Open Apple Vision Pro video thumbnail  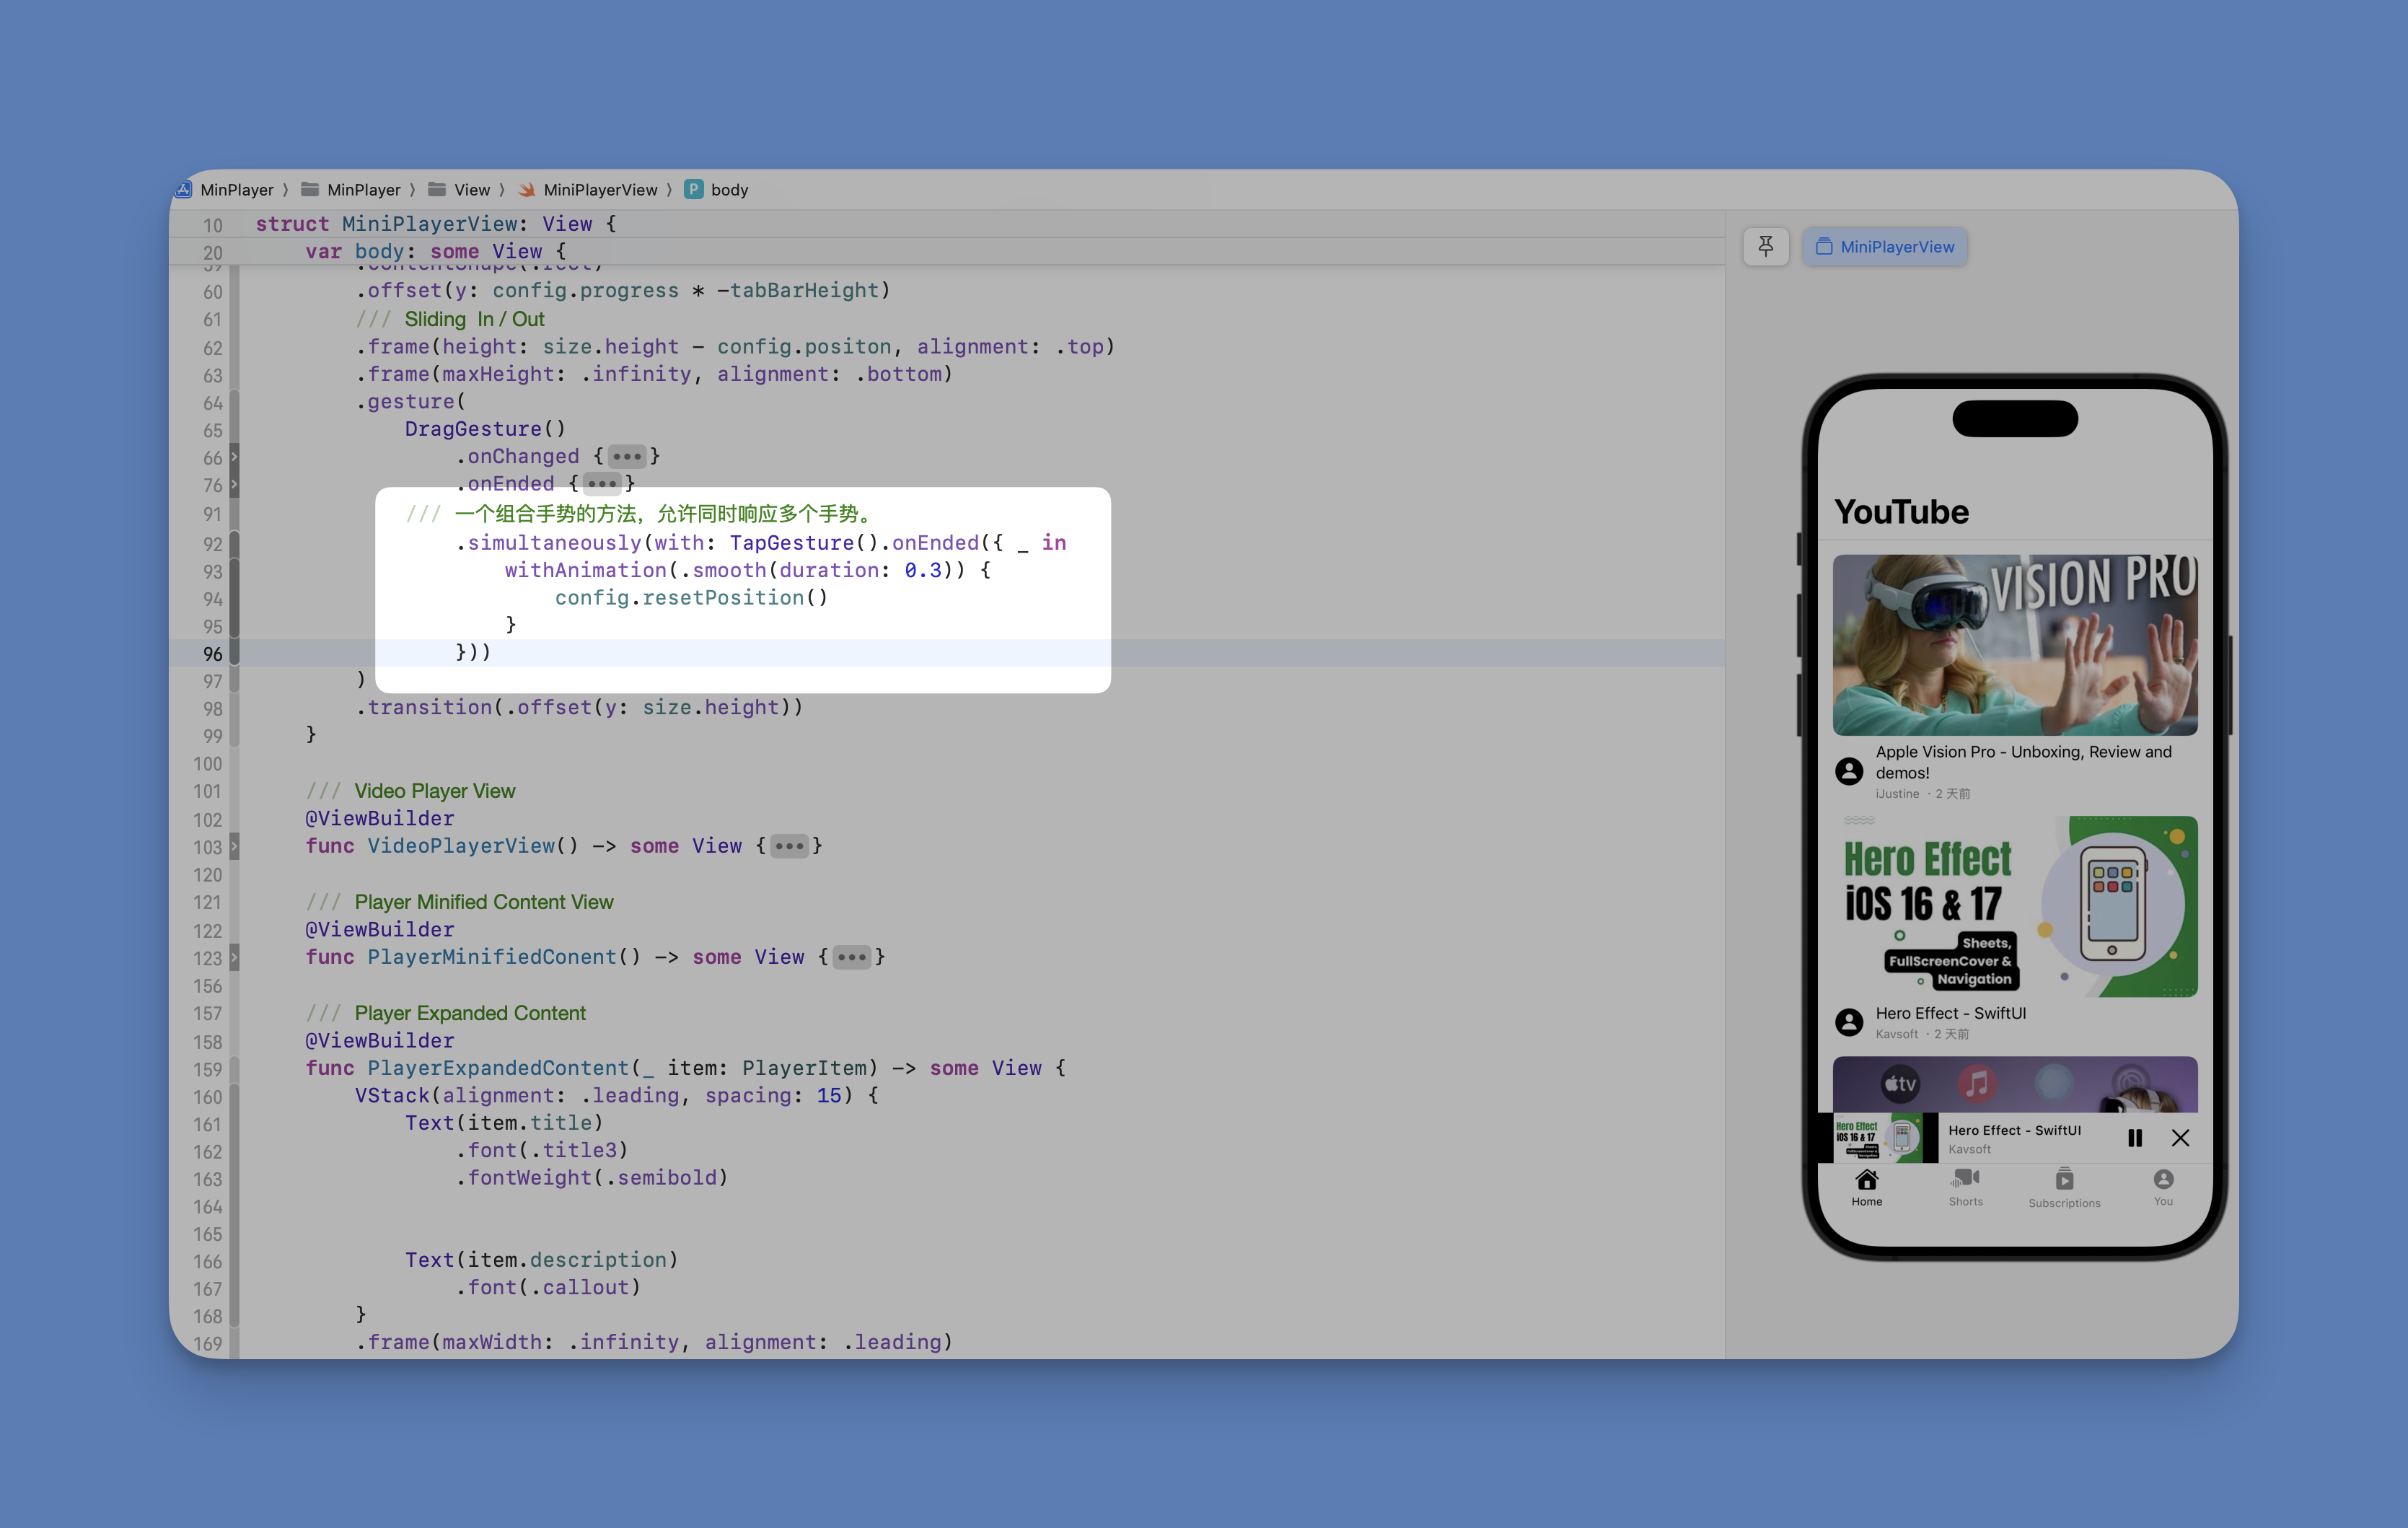pos(2015,645)
